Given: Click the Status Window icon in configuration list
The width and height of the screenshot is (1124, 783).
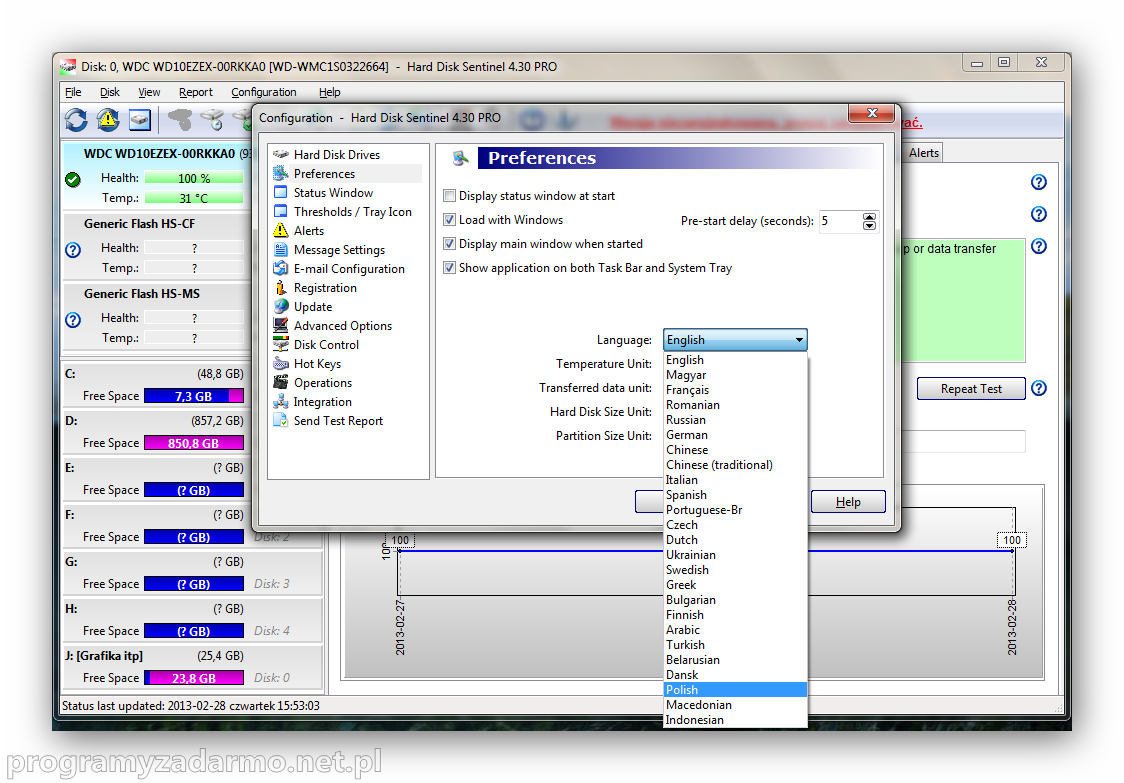Looking at the screenshot, I should tap(281, 192).
